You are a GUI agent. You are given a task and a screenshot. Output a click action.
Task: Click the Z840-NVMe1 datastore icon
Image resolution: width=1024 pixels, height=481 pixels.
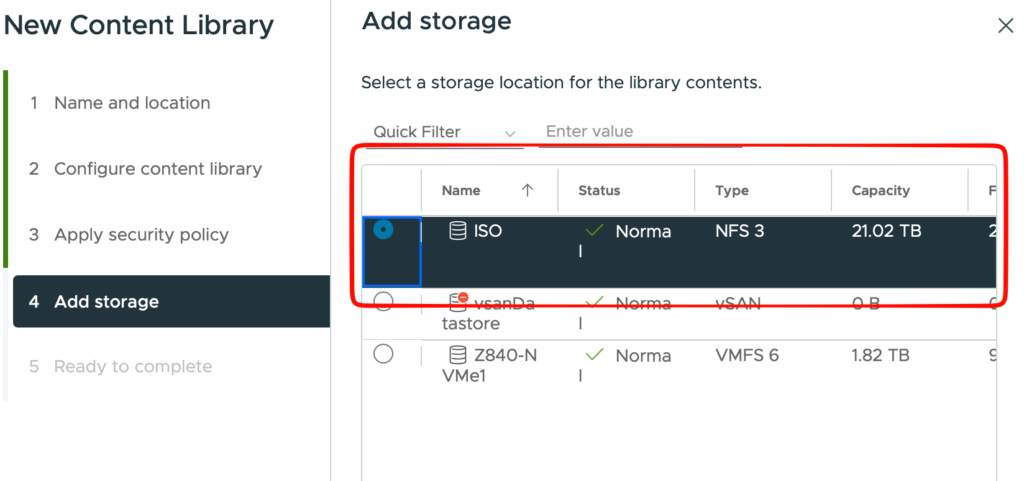click(x=458, y=355)
